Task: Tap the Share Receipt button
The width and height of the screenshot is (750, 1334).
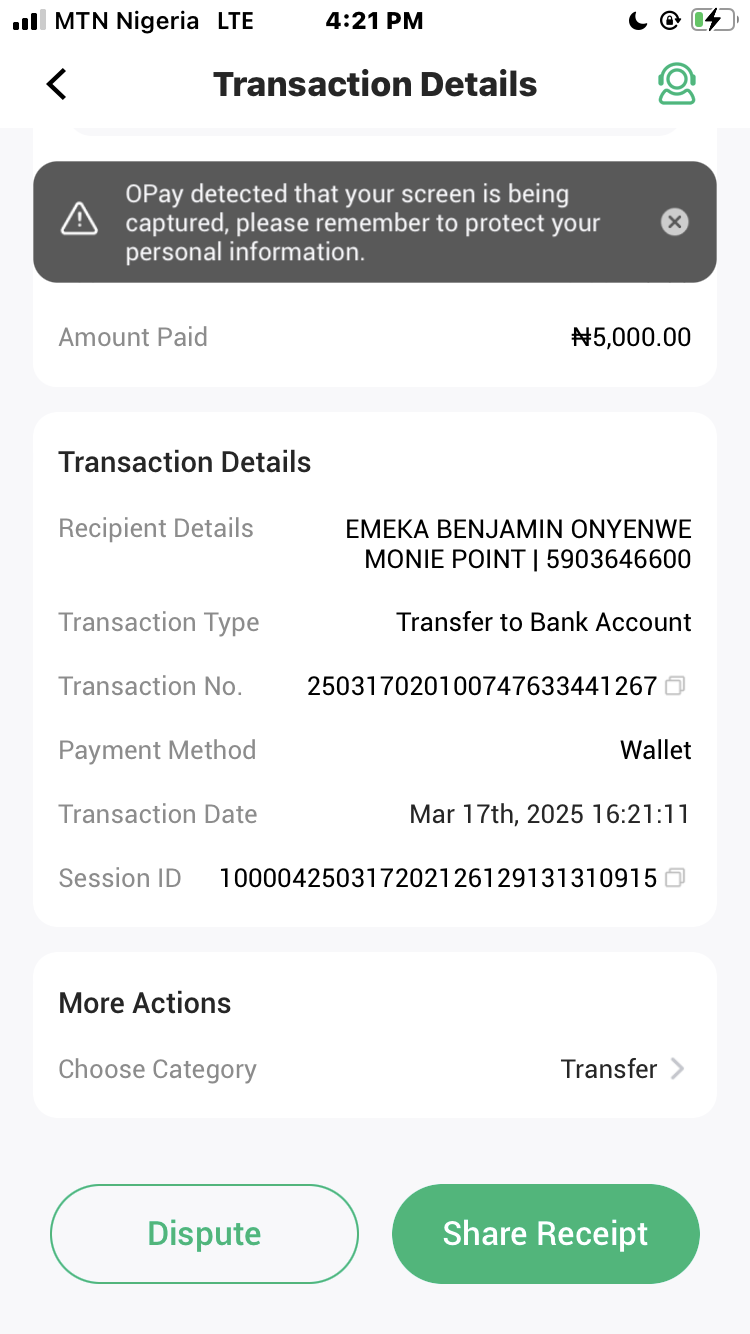Action: tap(545, 1233)
